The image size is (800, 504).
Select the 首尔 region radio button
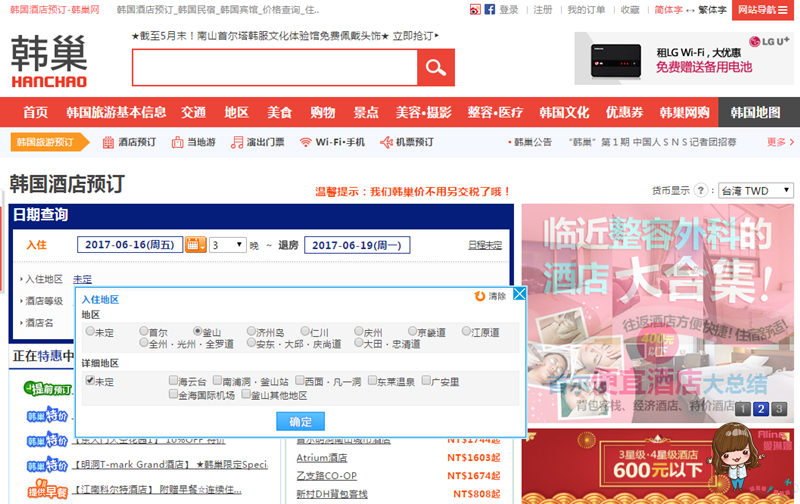tap(144, 331)
